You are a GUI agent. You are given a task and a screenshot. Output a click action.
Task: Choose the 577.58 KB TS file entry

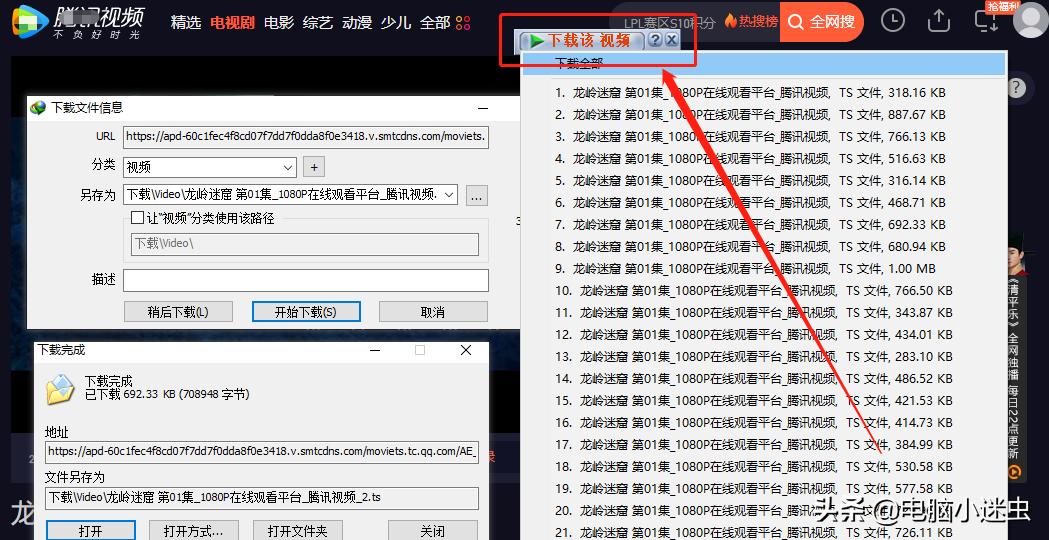[753, 488]
